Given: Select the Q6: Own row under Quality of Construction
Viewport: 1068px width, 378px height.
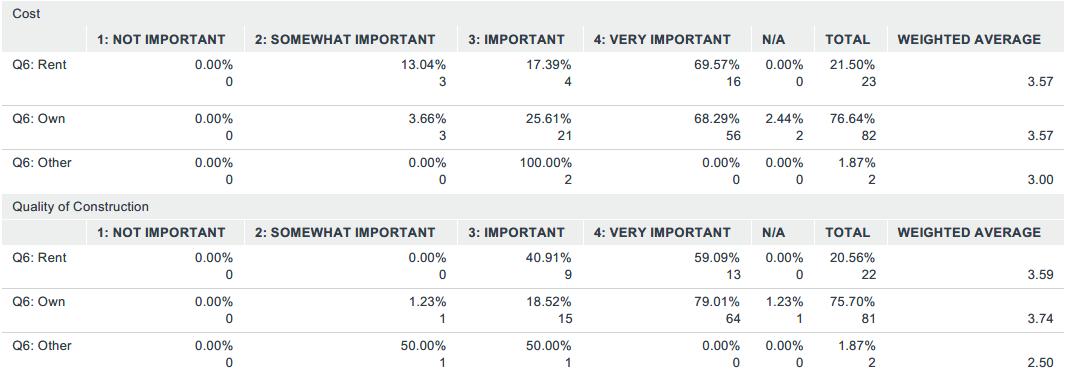Looking at the screenshot, I should coord(534,310).
